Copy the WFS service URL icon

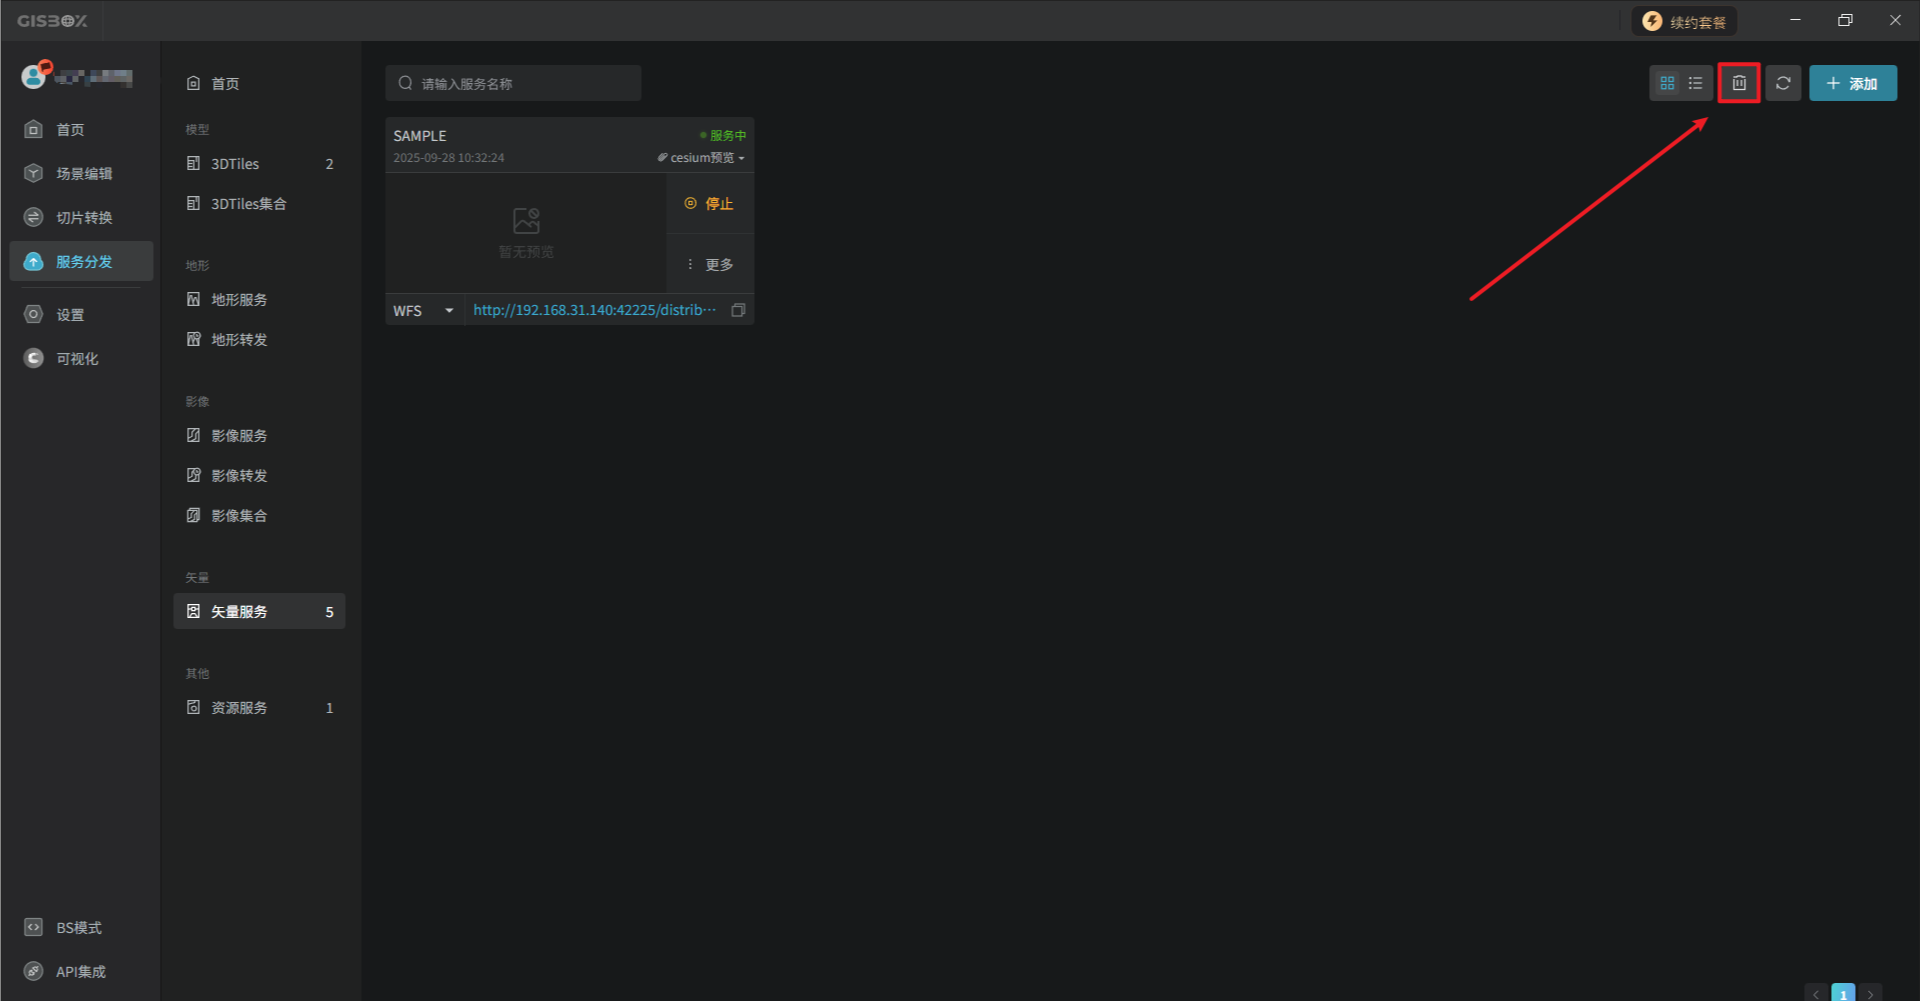[x=738, y=310]
